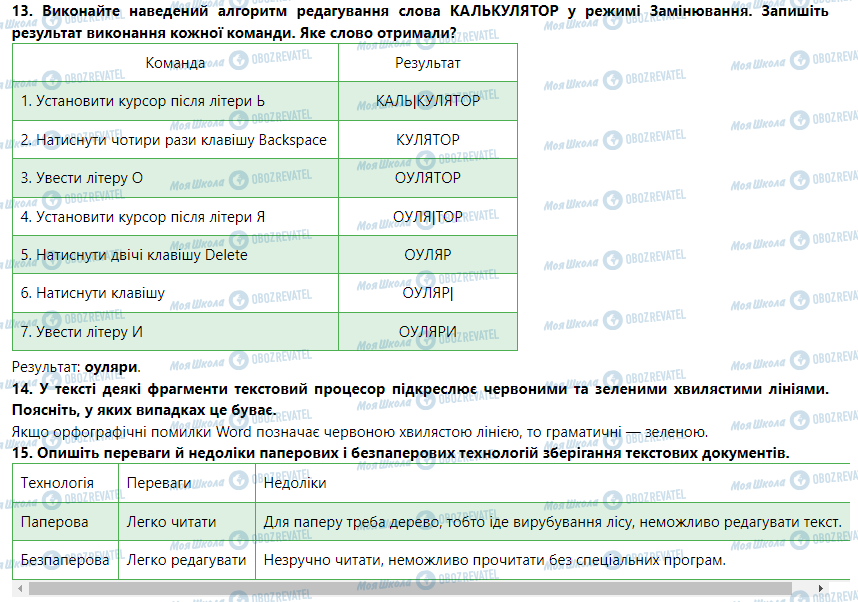
Task: Click the "ОУЛЯТОР" result cell
Action: (427, 178)
